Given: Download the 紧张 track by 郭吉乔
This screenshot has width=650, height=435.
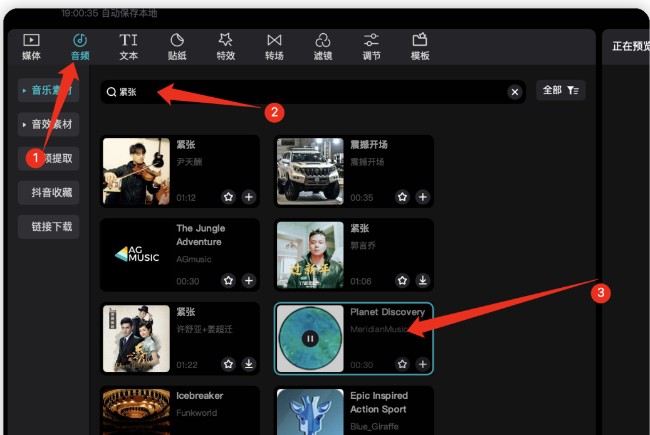Looking at the screenshot, I should click(x=423, y=281).
